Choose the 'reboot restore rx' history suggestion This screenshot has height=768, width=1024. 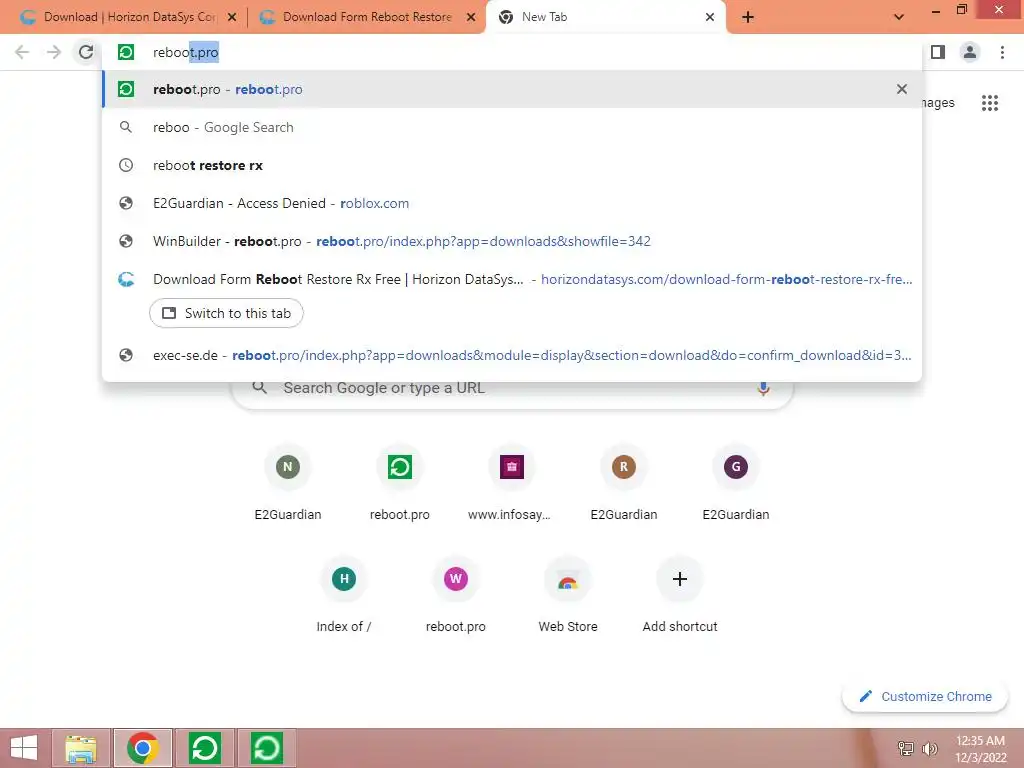coord(512,165)
